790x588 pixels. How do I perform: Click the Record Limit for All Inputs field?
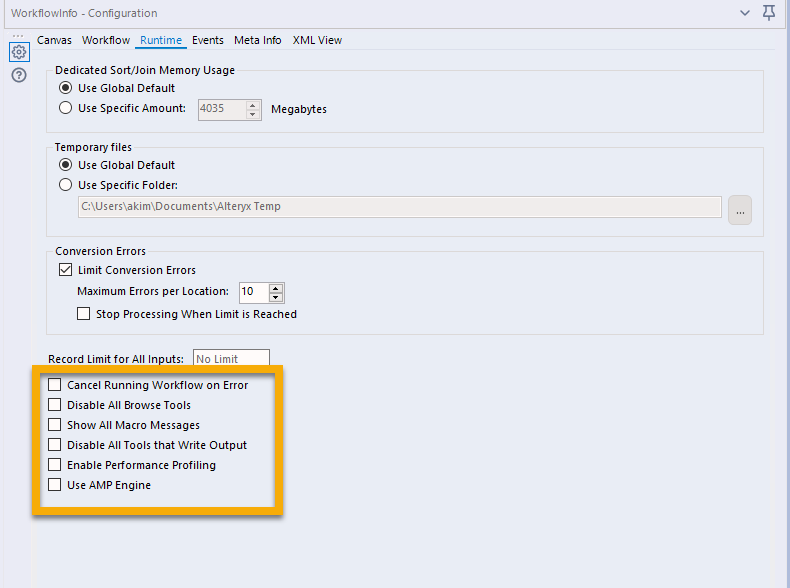click(x=231, y=359)
